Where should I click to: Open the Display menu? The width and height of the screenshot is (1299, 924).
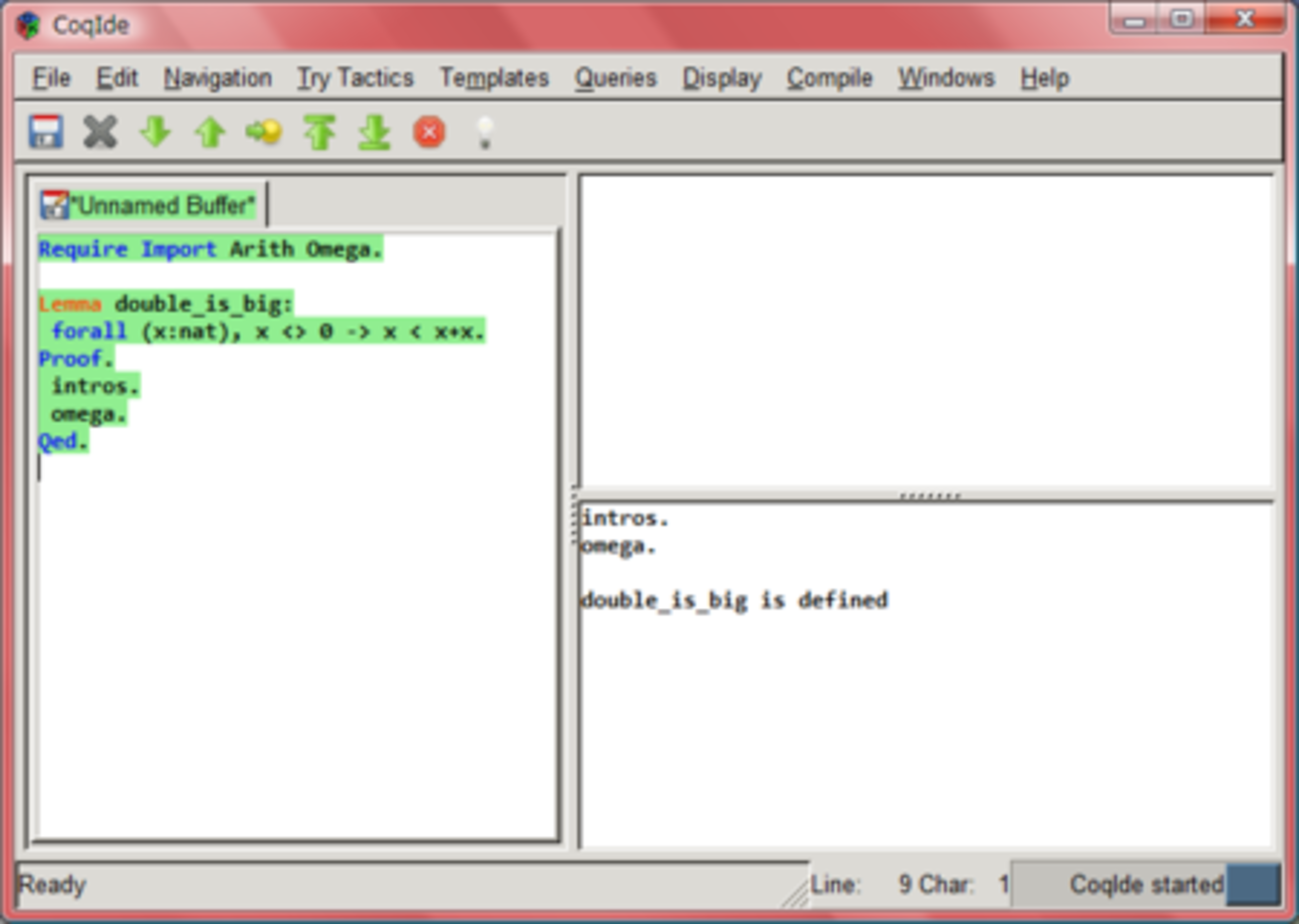[722, 78]
